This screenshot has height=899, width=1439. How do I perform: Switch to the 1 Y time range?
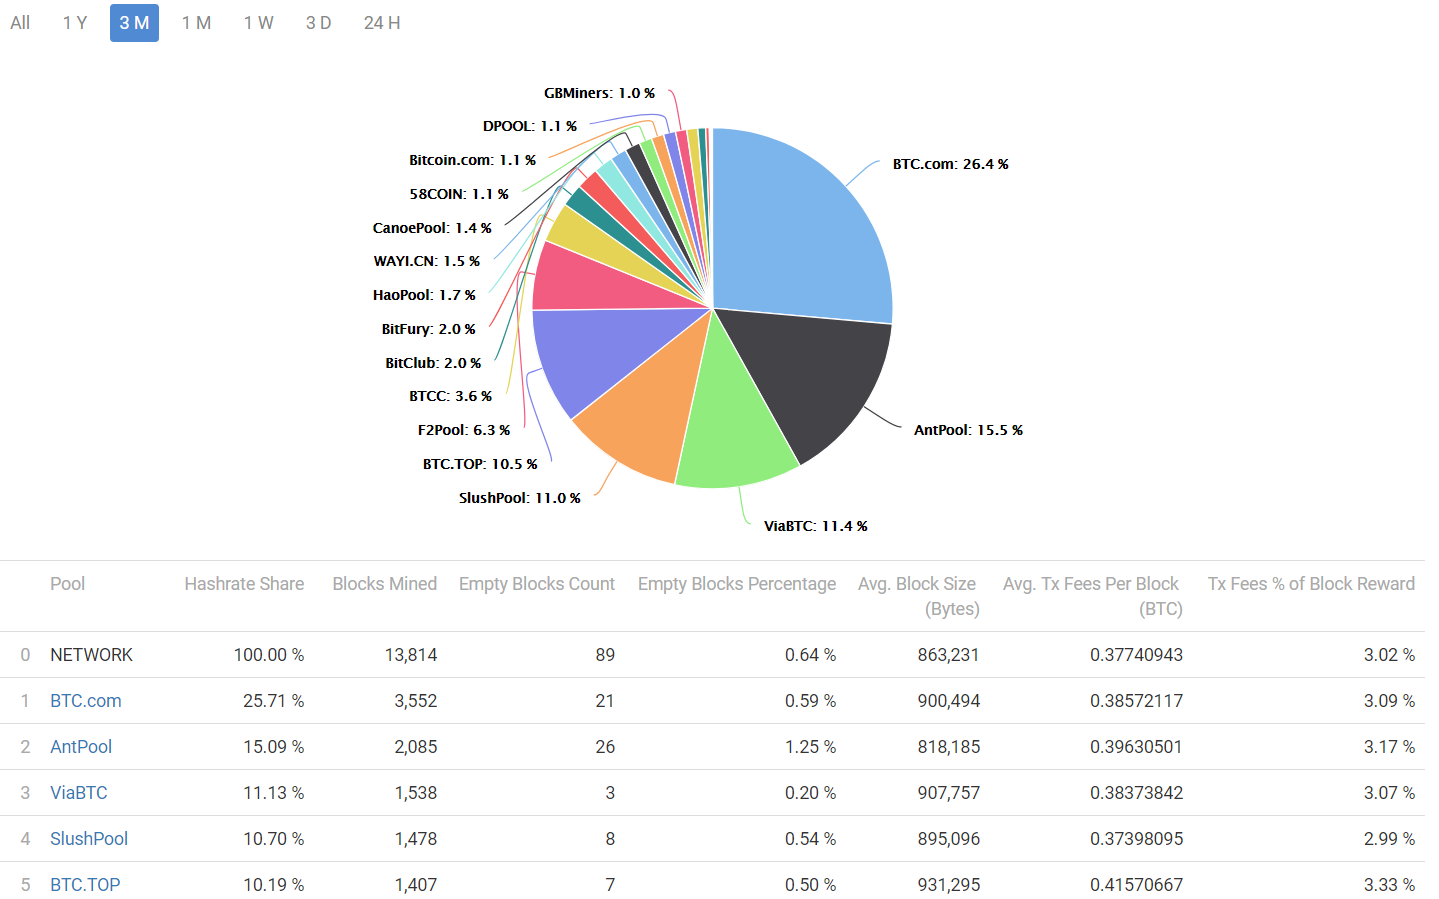[x=75, y=23]
